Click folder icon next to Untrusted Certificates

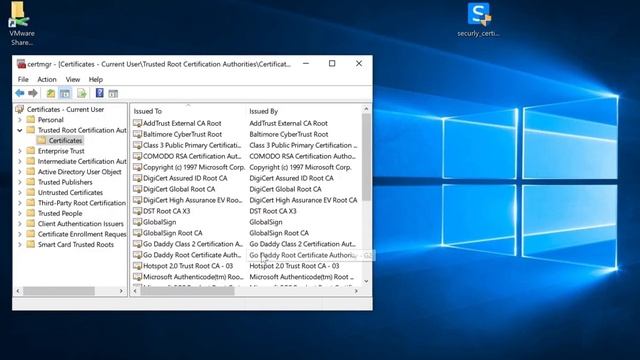pyautogui.click(x=31, y=192)
